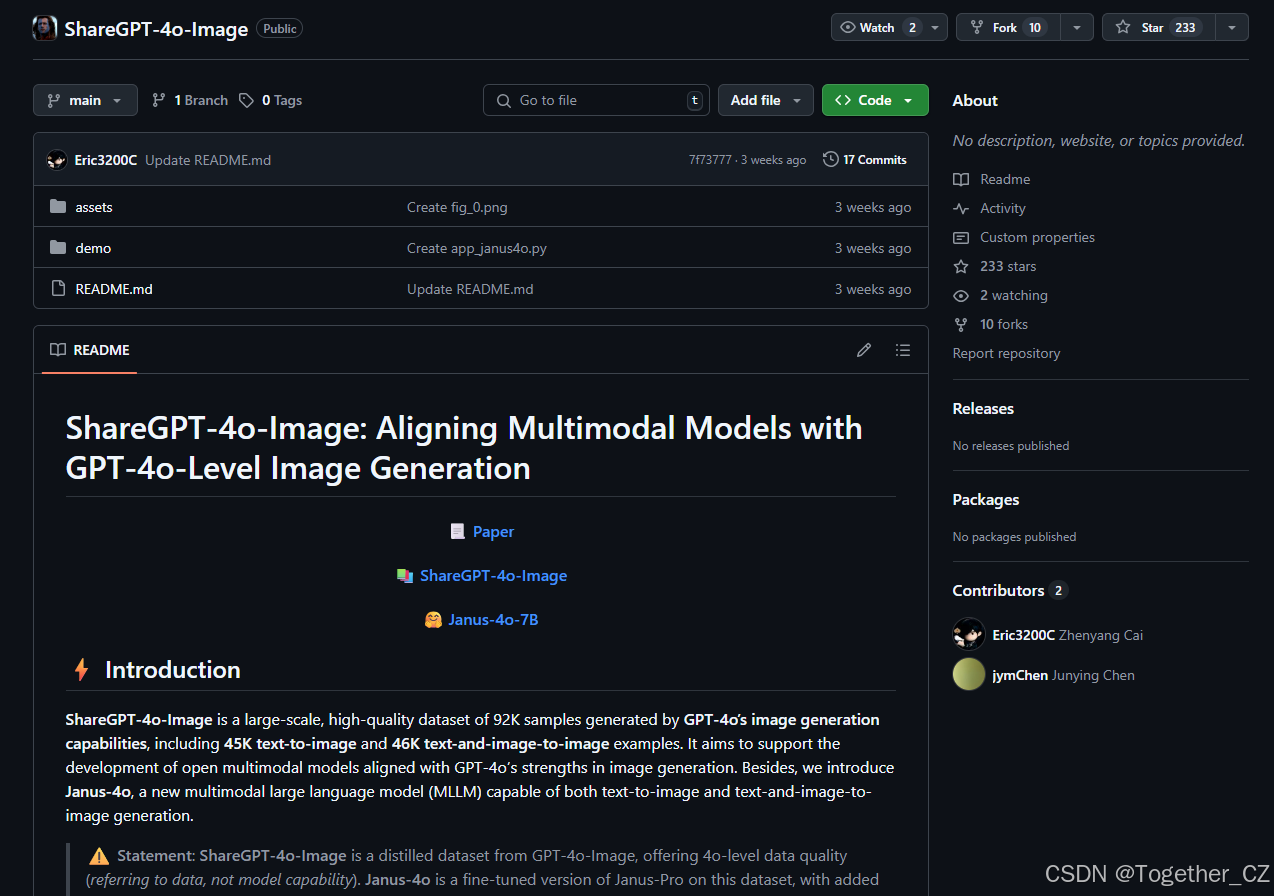The width and height of the screenshot is (1274, 896).
Task: Click Report repository
Action: (1006, 353)
